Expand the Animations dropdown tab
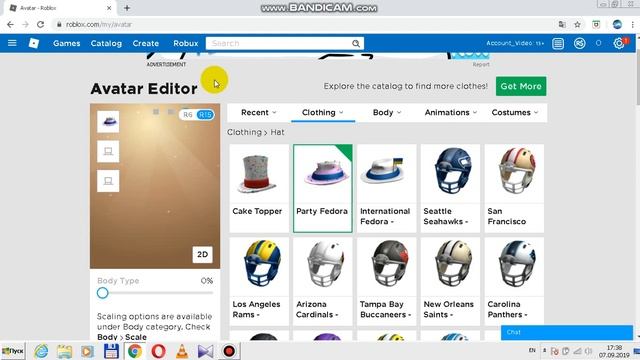 (450, 113)
